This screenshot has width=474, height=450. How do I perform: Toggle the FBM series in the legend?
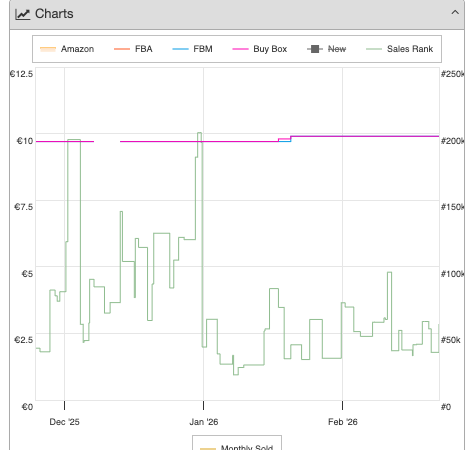coord(192,49)
